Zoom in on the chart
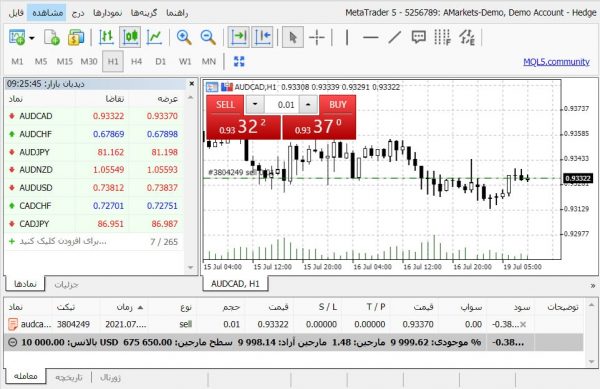This screenshot has height=389, width=600. [184, 37]
